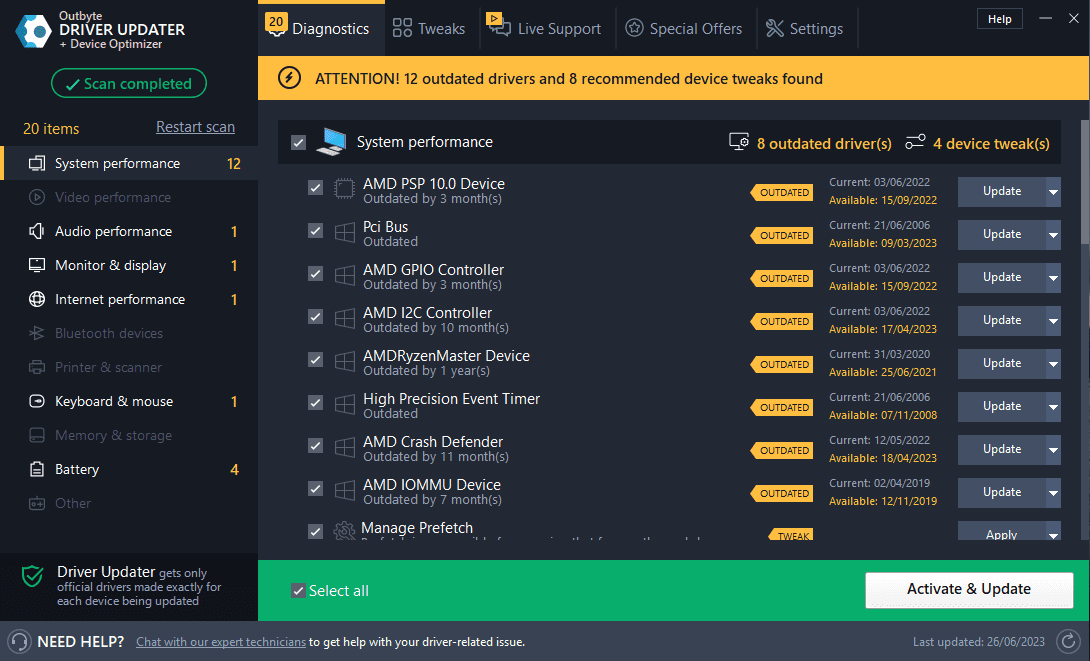
Task: Click the Audio performance speaker icon
Action: (37, 231)
